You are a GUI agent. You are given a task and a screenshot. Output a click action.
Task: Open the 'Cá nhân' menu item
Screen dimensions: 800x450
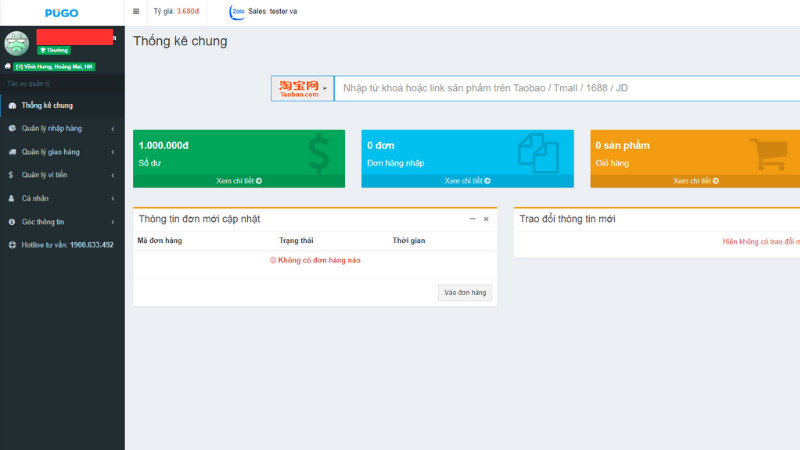[x=35, y=198]
